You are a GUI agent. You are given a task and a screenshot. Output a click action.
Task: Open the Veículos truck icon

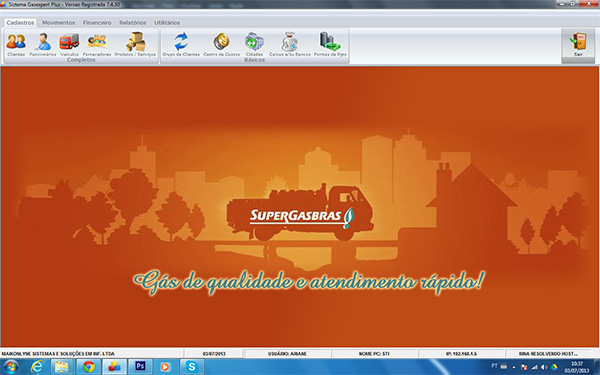click(69, 44)
